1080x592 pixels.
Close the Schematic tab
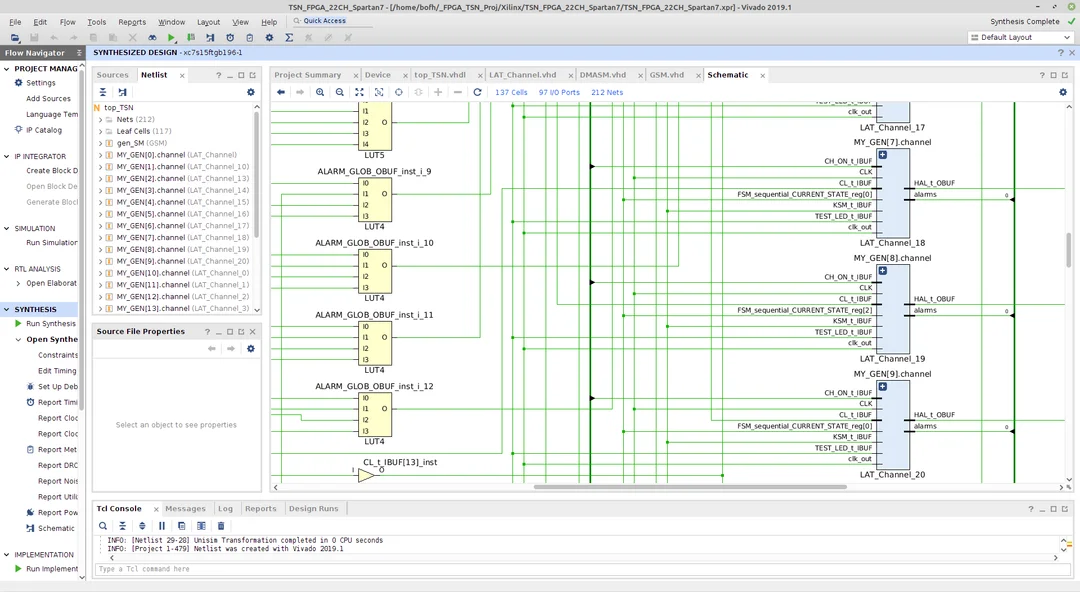coord(762,76)
